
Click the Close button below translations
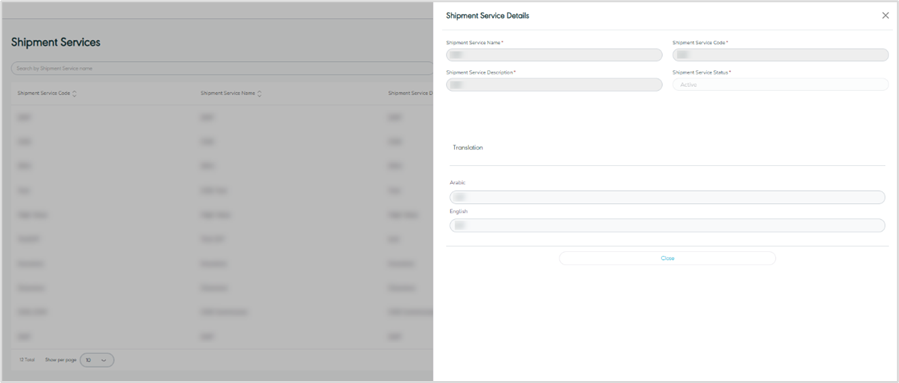coord(667,258)
